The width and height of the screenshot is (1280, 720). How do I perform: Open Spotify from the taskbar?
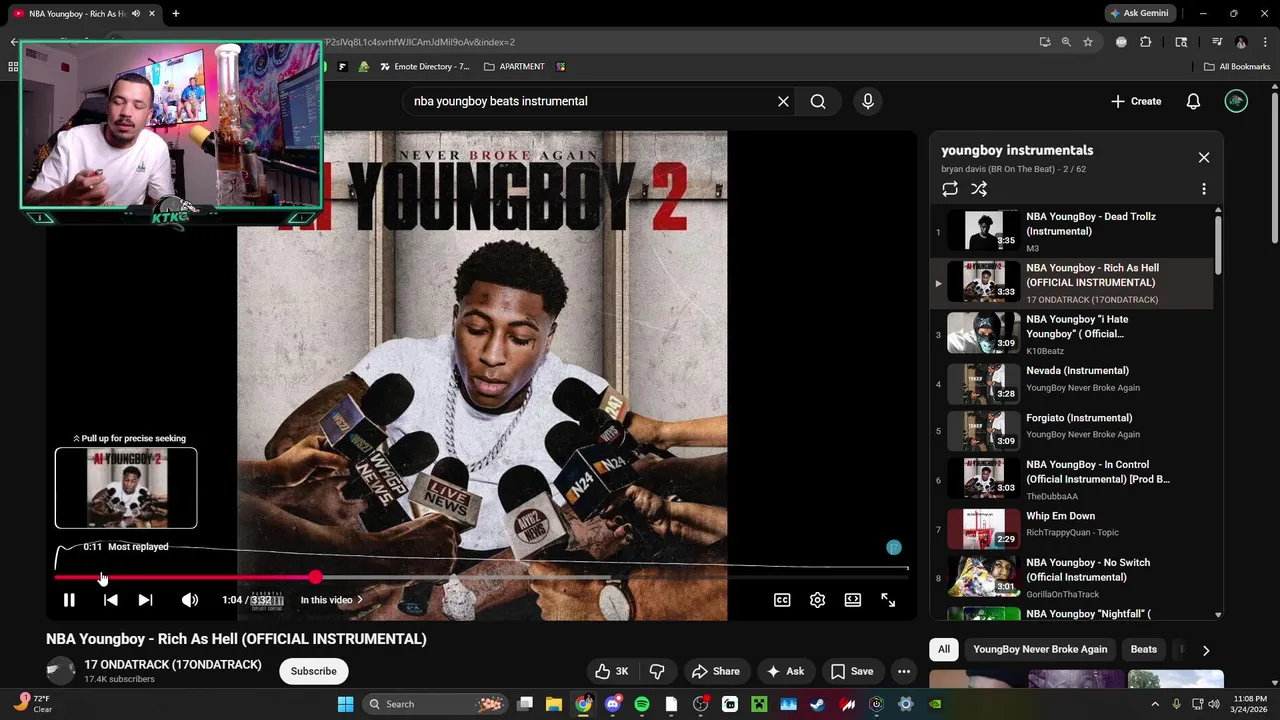click(642, 704)
